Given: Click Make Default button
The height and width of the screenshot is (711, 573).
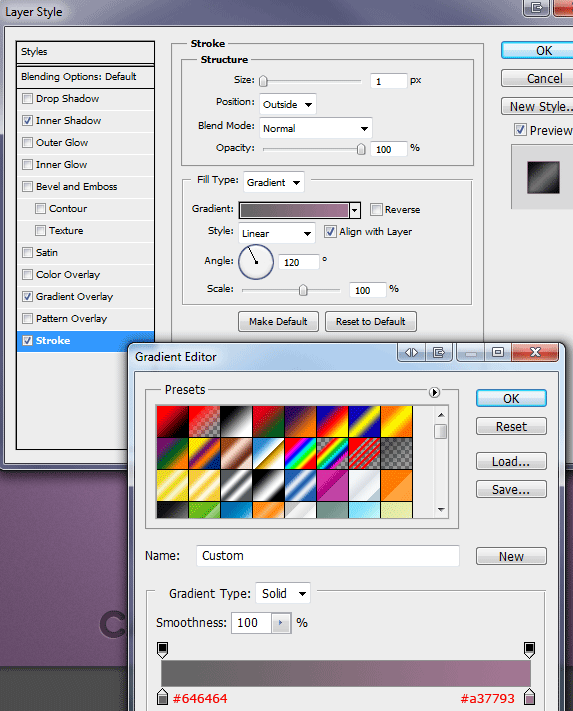Looking at the screenshot, I should (x=278, y=321).
